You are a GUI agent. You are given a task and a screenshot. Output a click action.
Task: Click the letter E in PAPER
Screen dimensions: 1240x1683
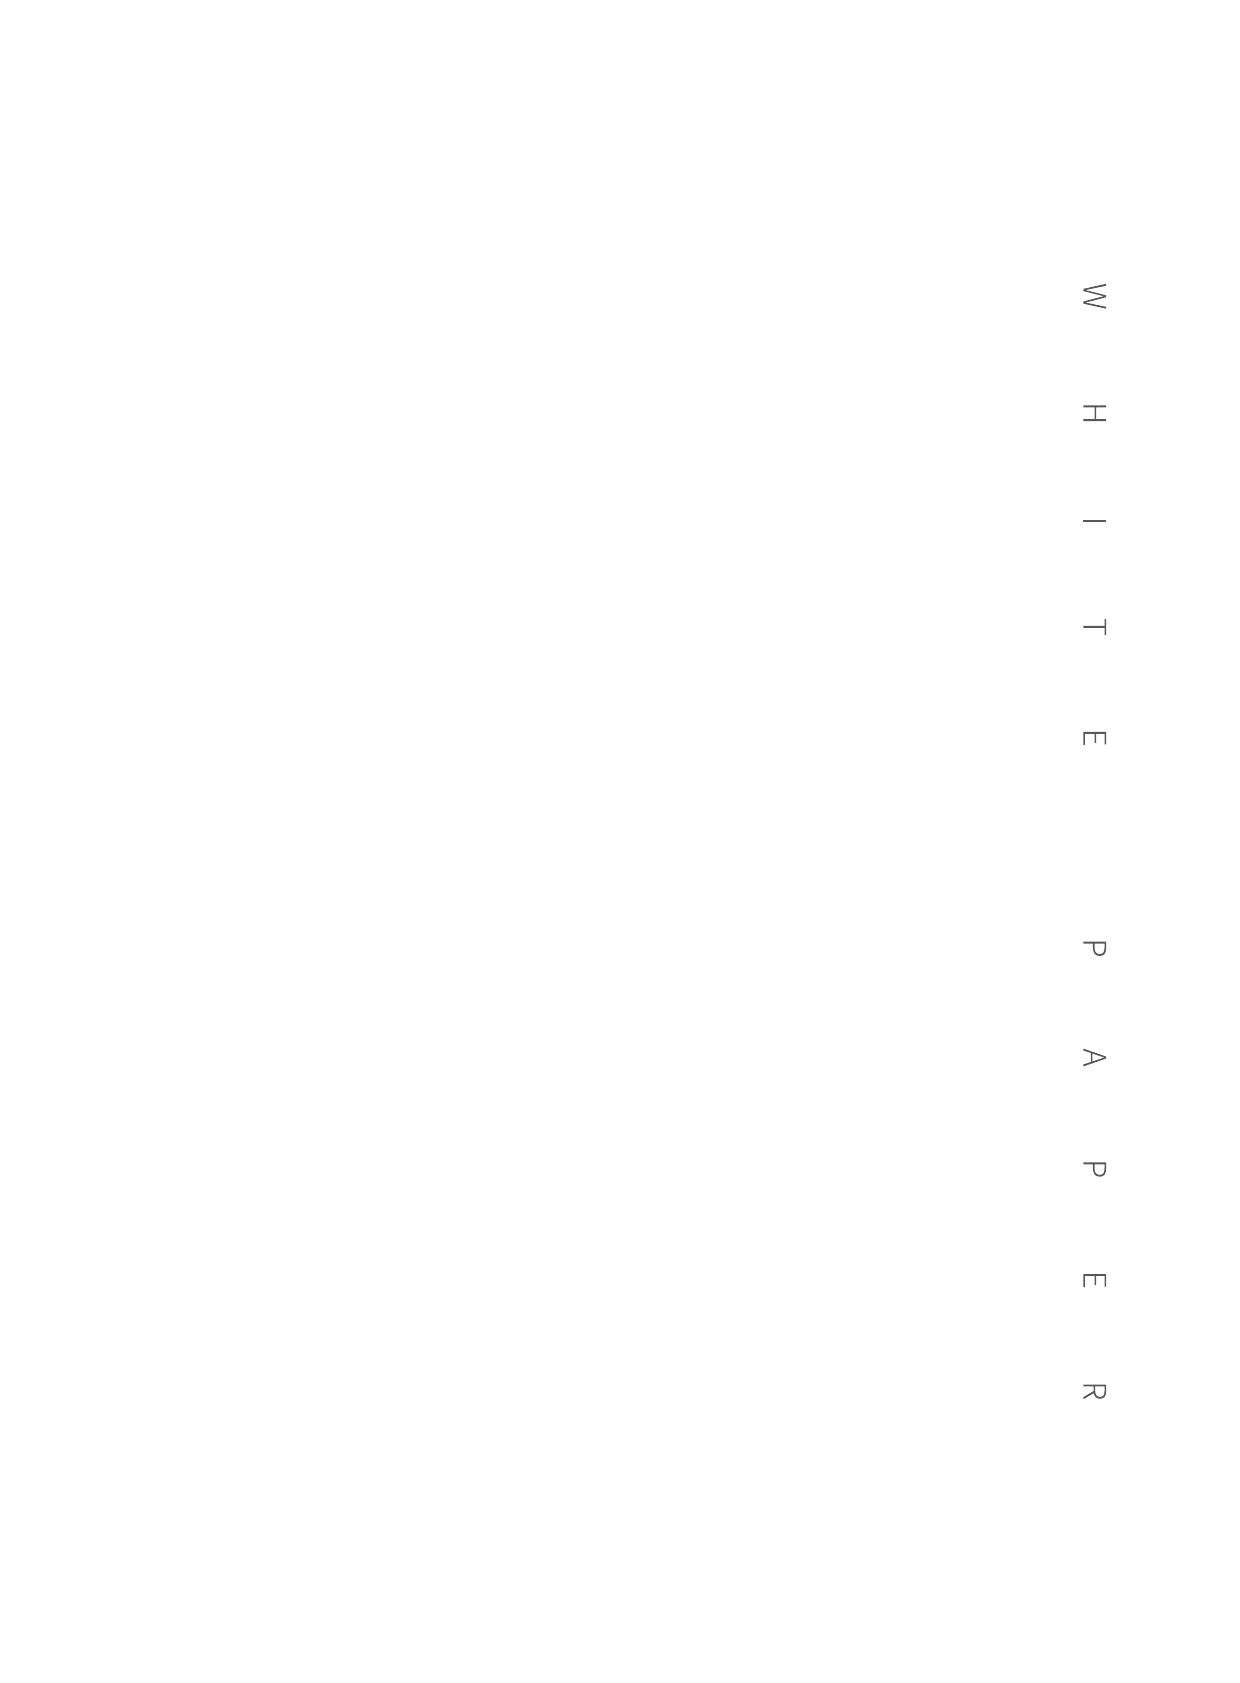click(1094, 1280)
